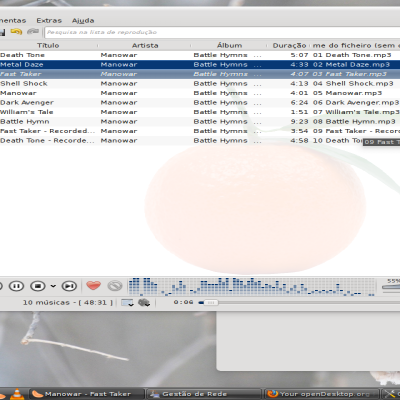Sort the playlist by the Álbum column
This screenshot has width=400, height=400.
(229, 45)
